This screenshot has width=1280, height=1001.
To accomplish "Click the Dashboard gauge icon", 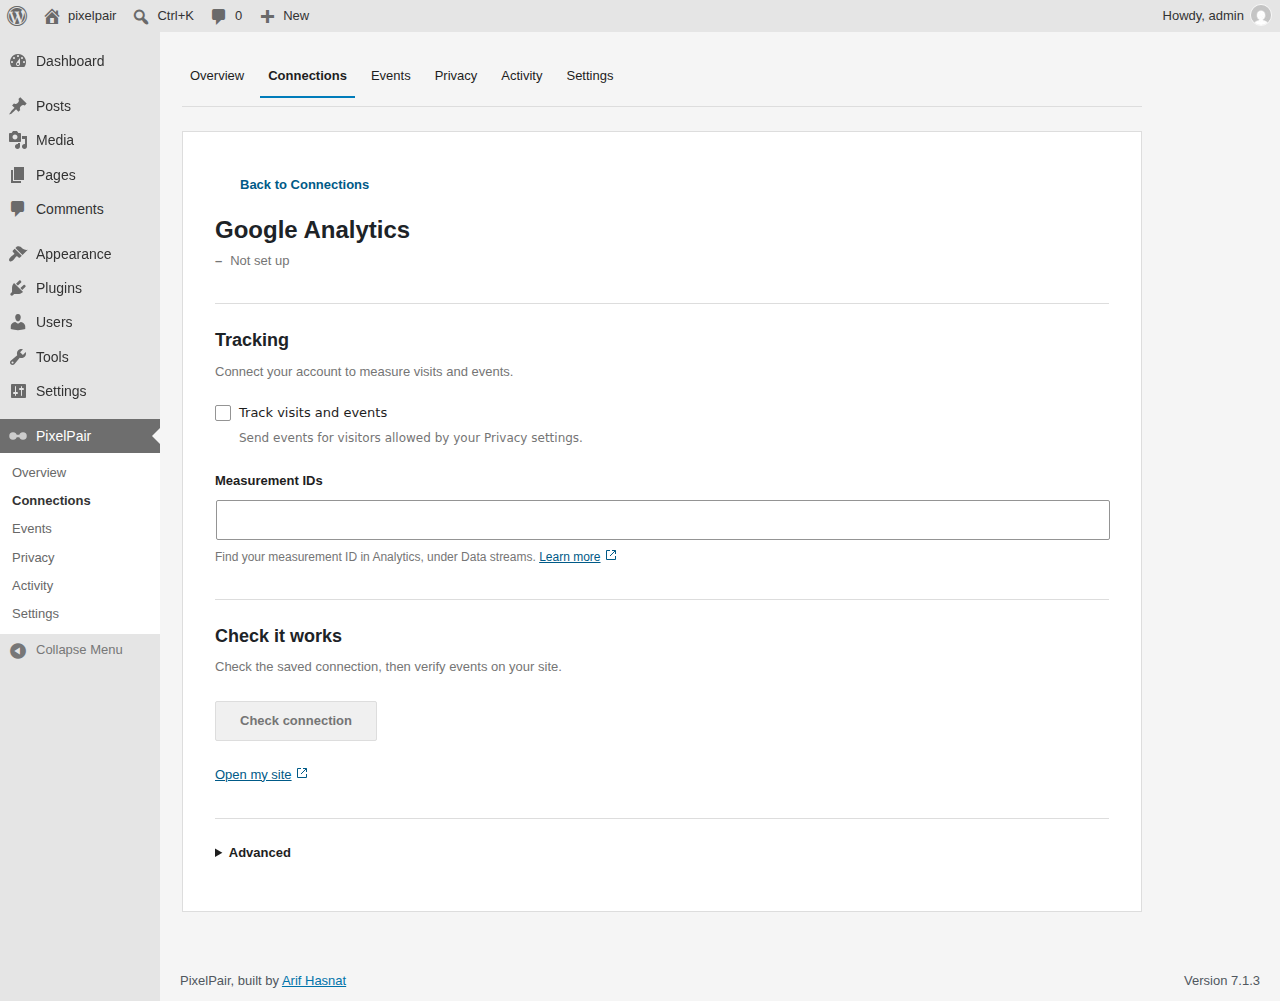I will click(18, 61).
